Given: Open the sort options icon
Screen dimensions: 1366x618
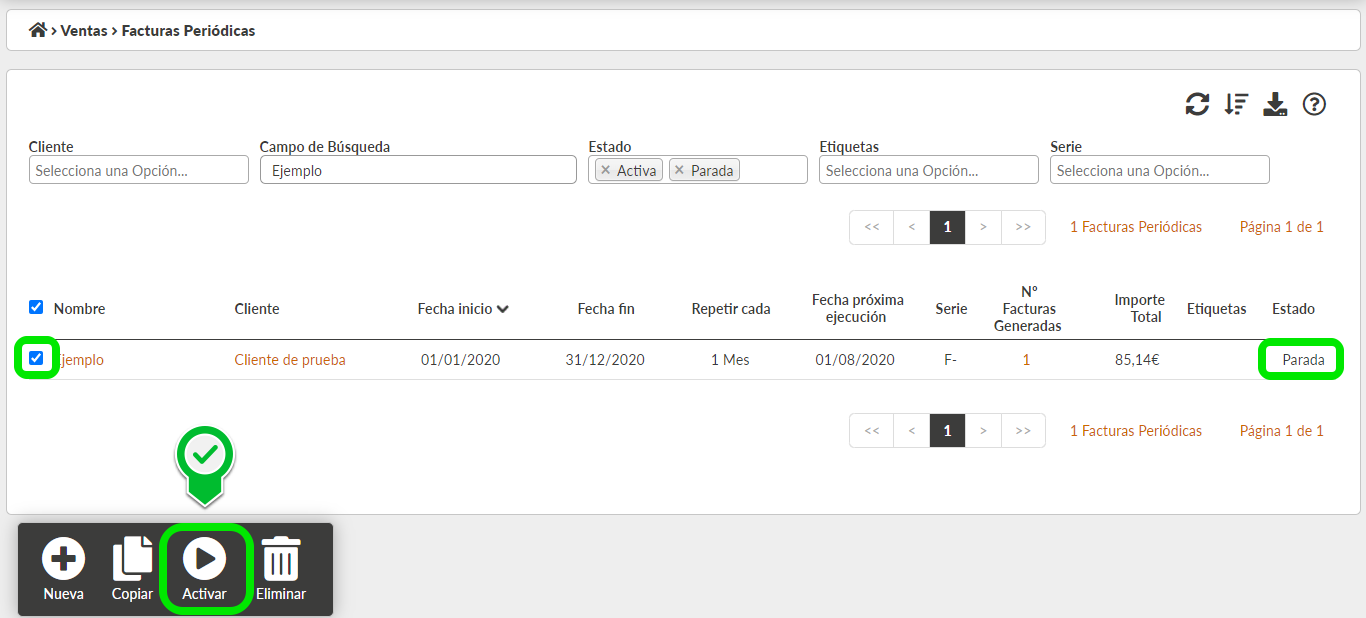Looking at the screenshot, I should 1236,103.
